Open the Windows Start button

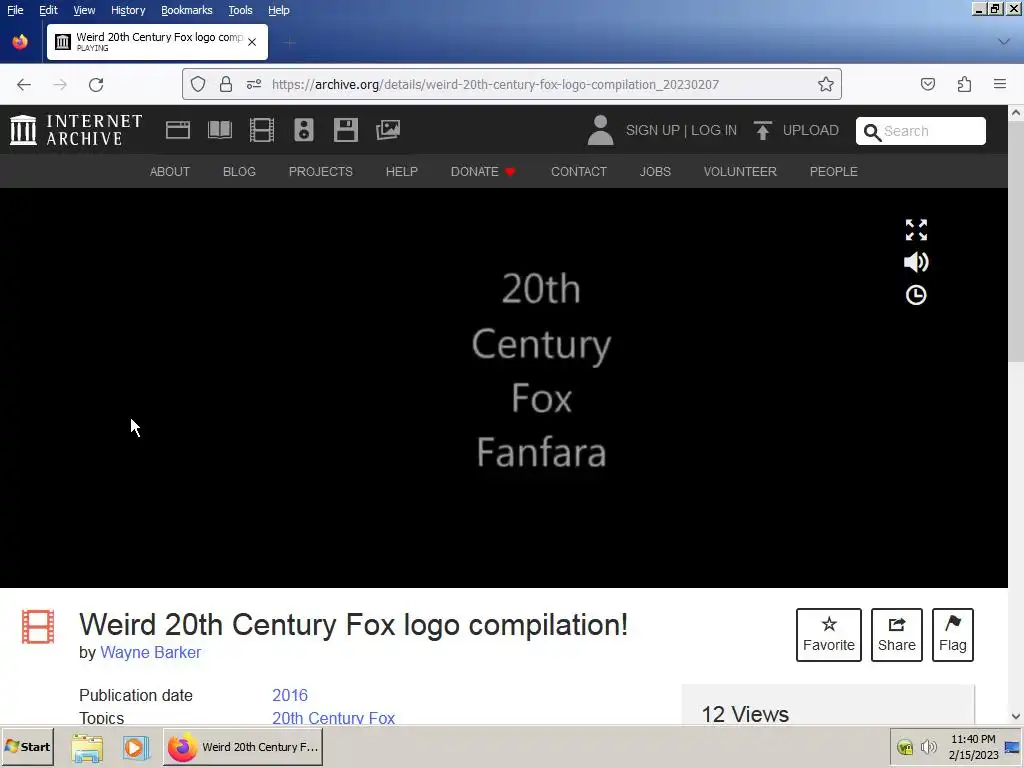[27, 747]
